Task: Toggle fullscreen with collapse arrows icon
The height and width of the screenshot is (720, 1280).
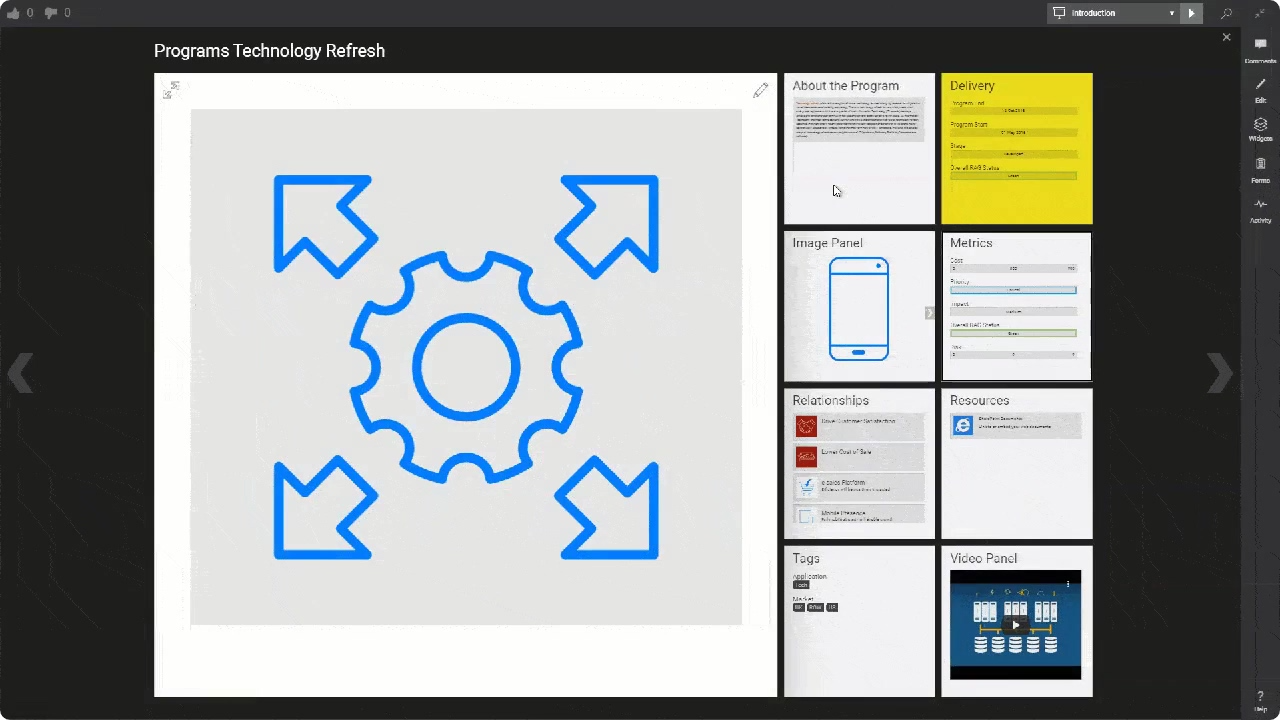Action: pos(1260,13)
